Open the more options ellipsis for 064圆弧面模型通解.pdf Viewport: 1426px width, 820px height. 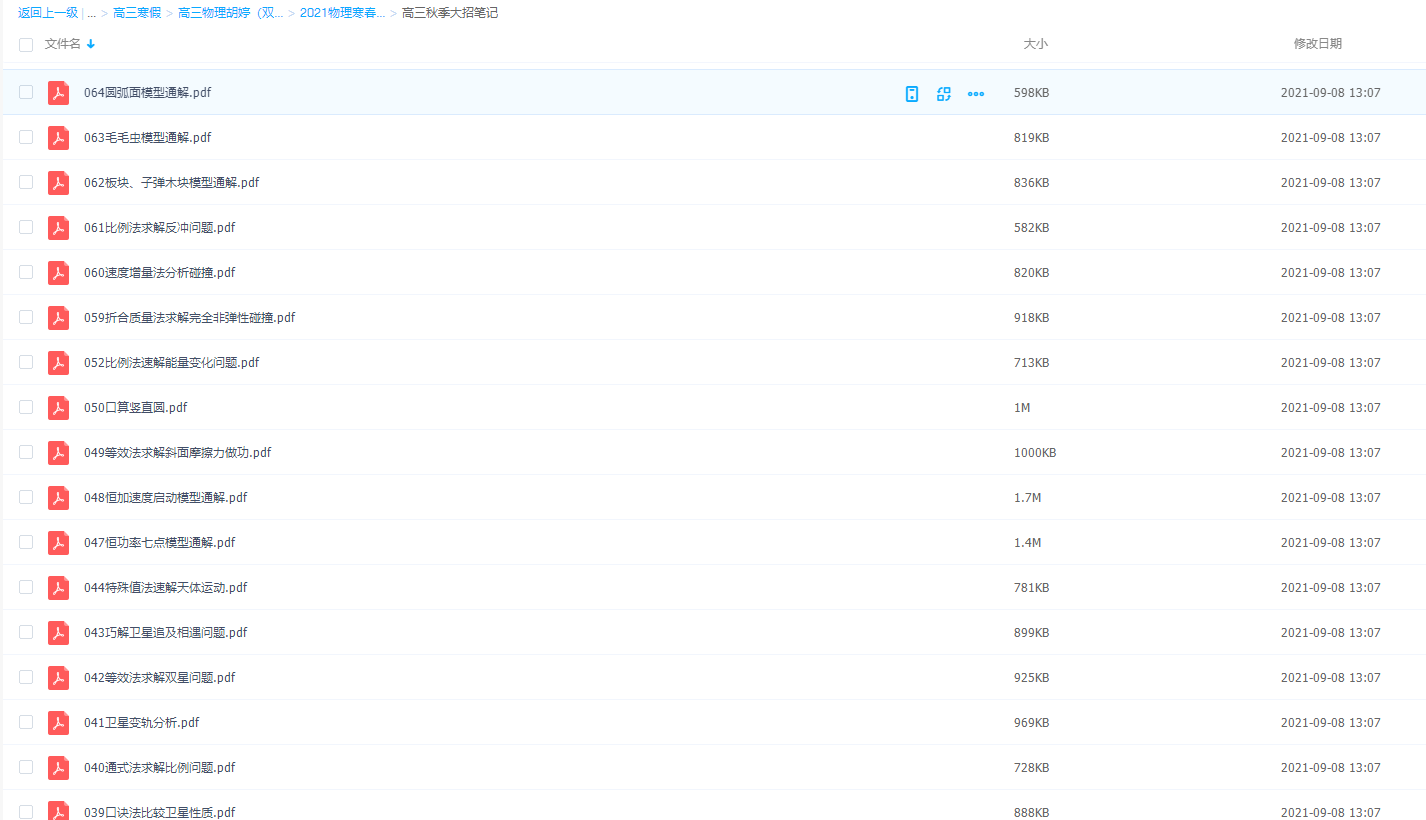[x=976, y=94]
